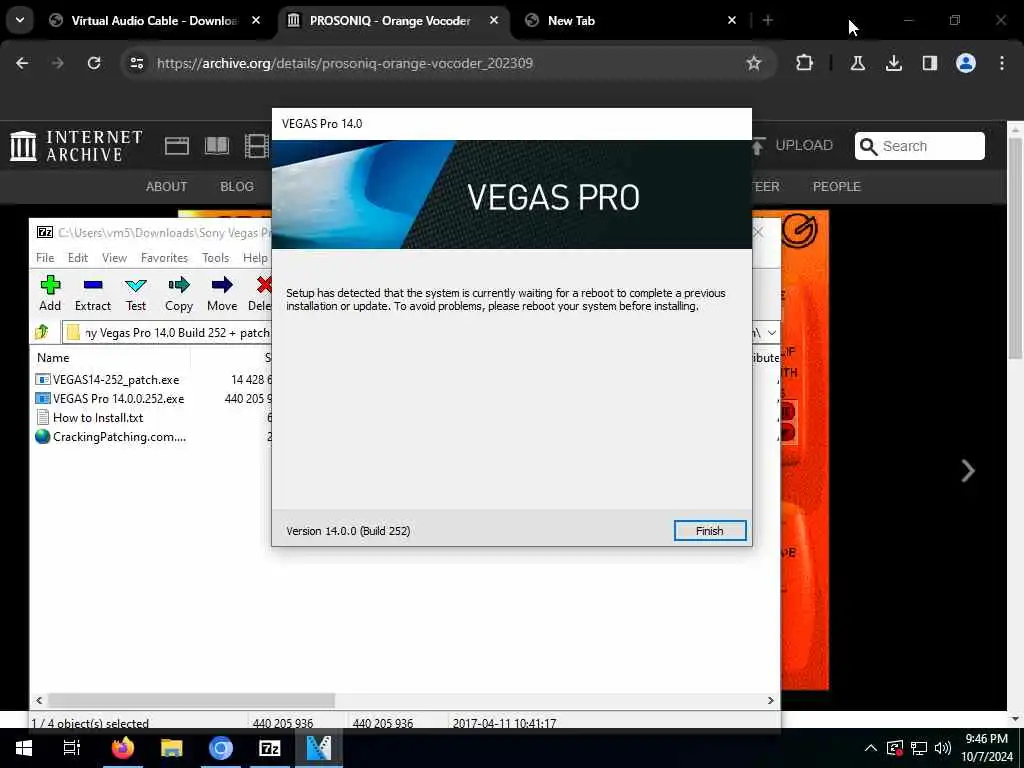Screen dimensions: 1024x768
Task: Toggle the browser side panel
Action: tap(929, 63)
